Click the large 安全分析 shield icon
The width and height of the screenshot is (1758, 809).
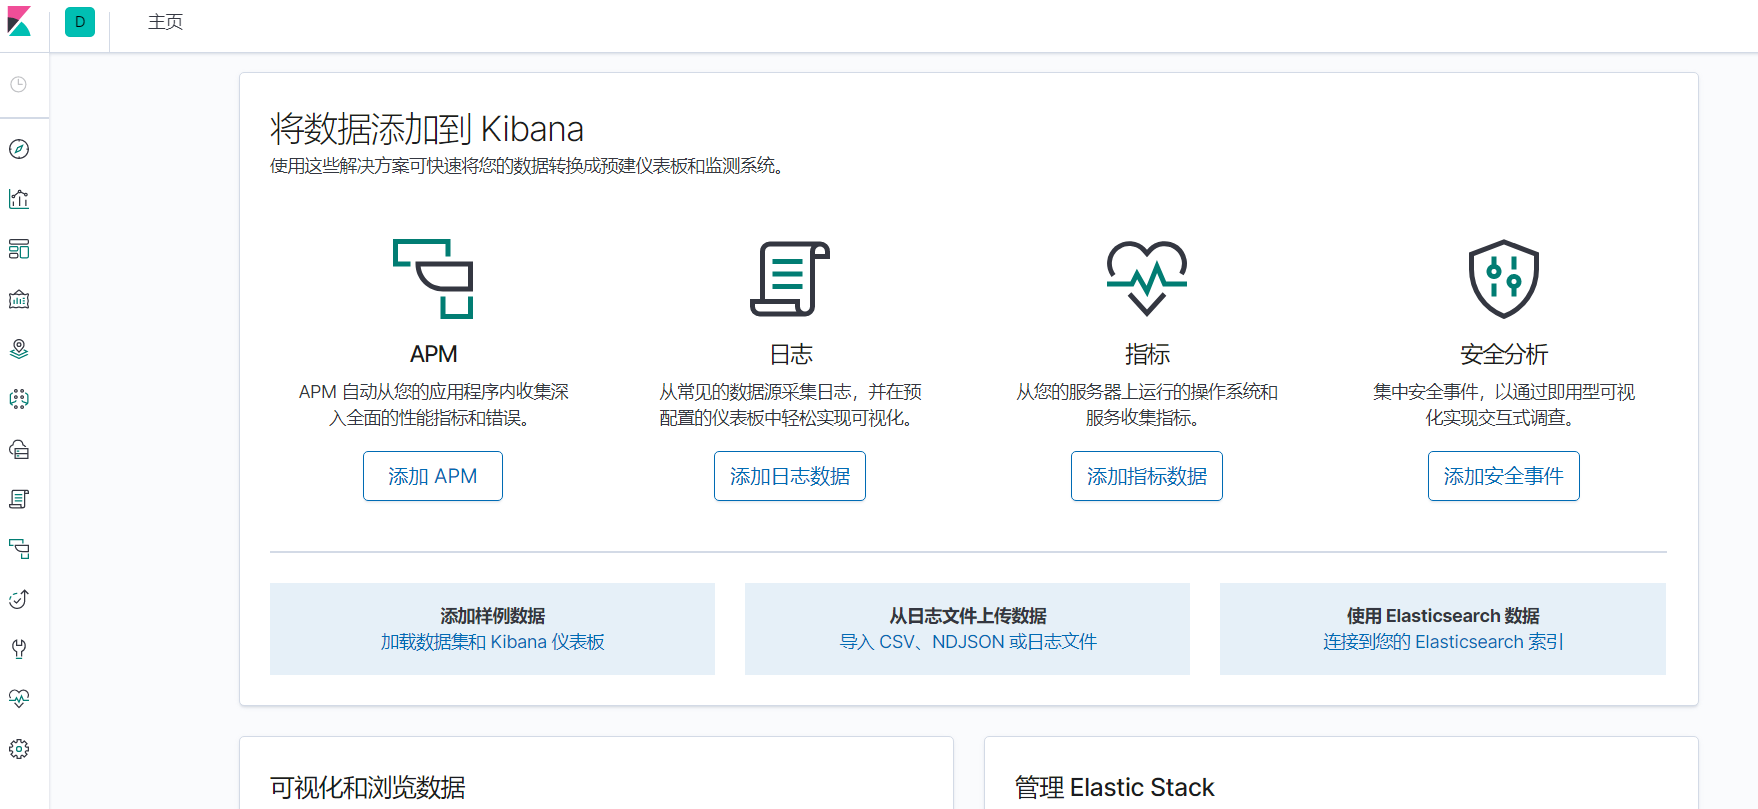tap(1504, 279)
